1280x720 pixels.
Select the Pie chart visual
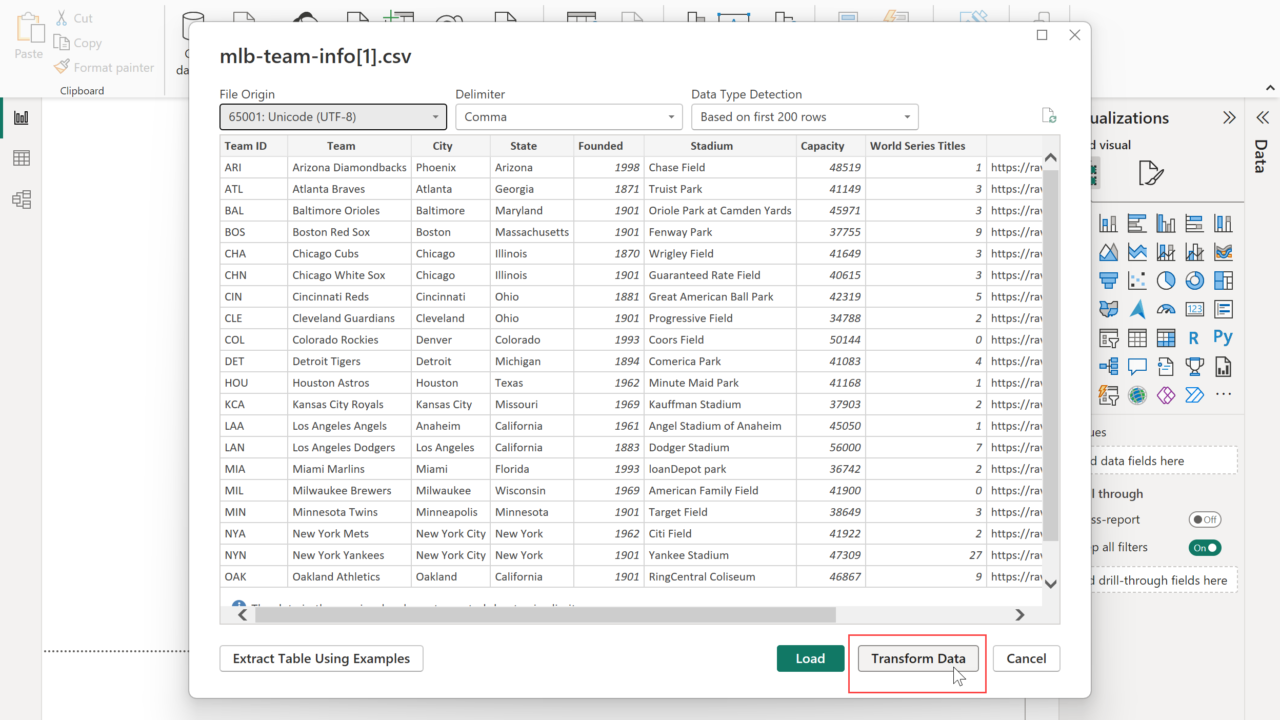tap(1166, 281)
